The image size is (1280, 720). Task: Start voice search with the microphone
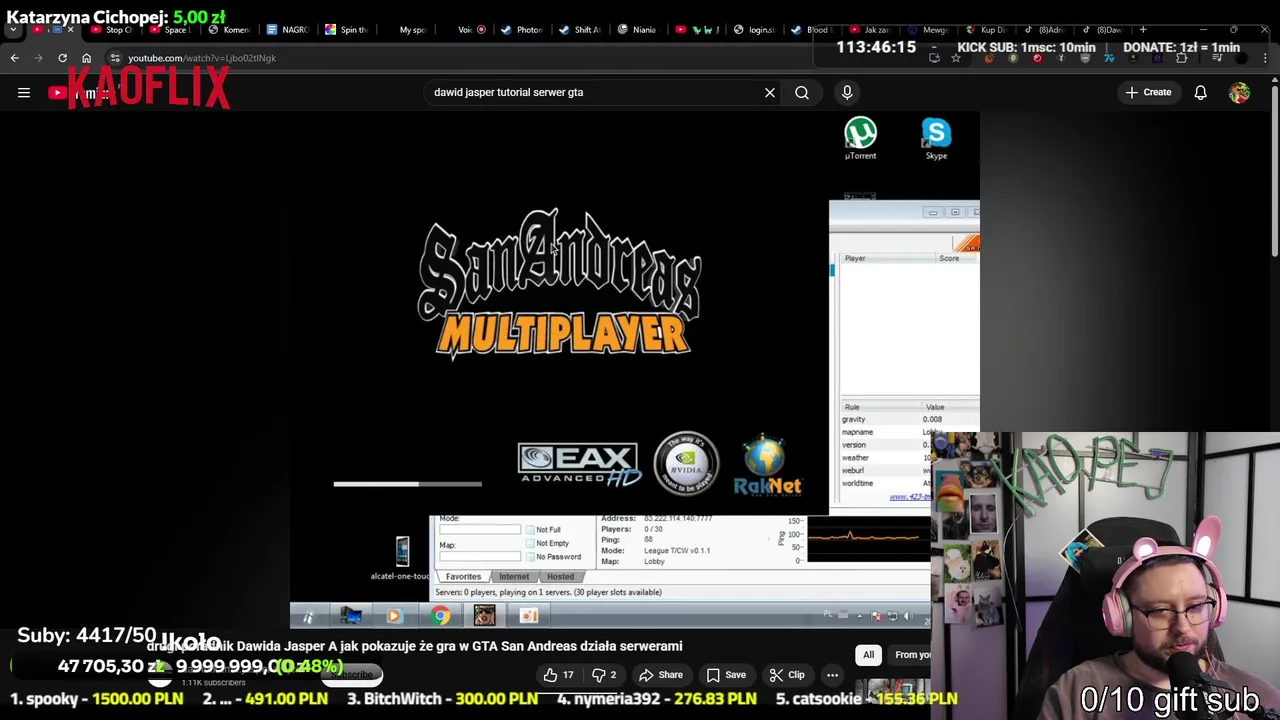pyautogui.click(x=847, y=93)
